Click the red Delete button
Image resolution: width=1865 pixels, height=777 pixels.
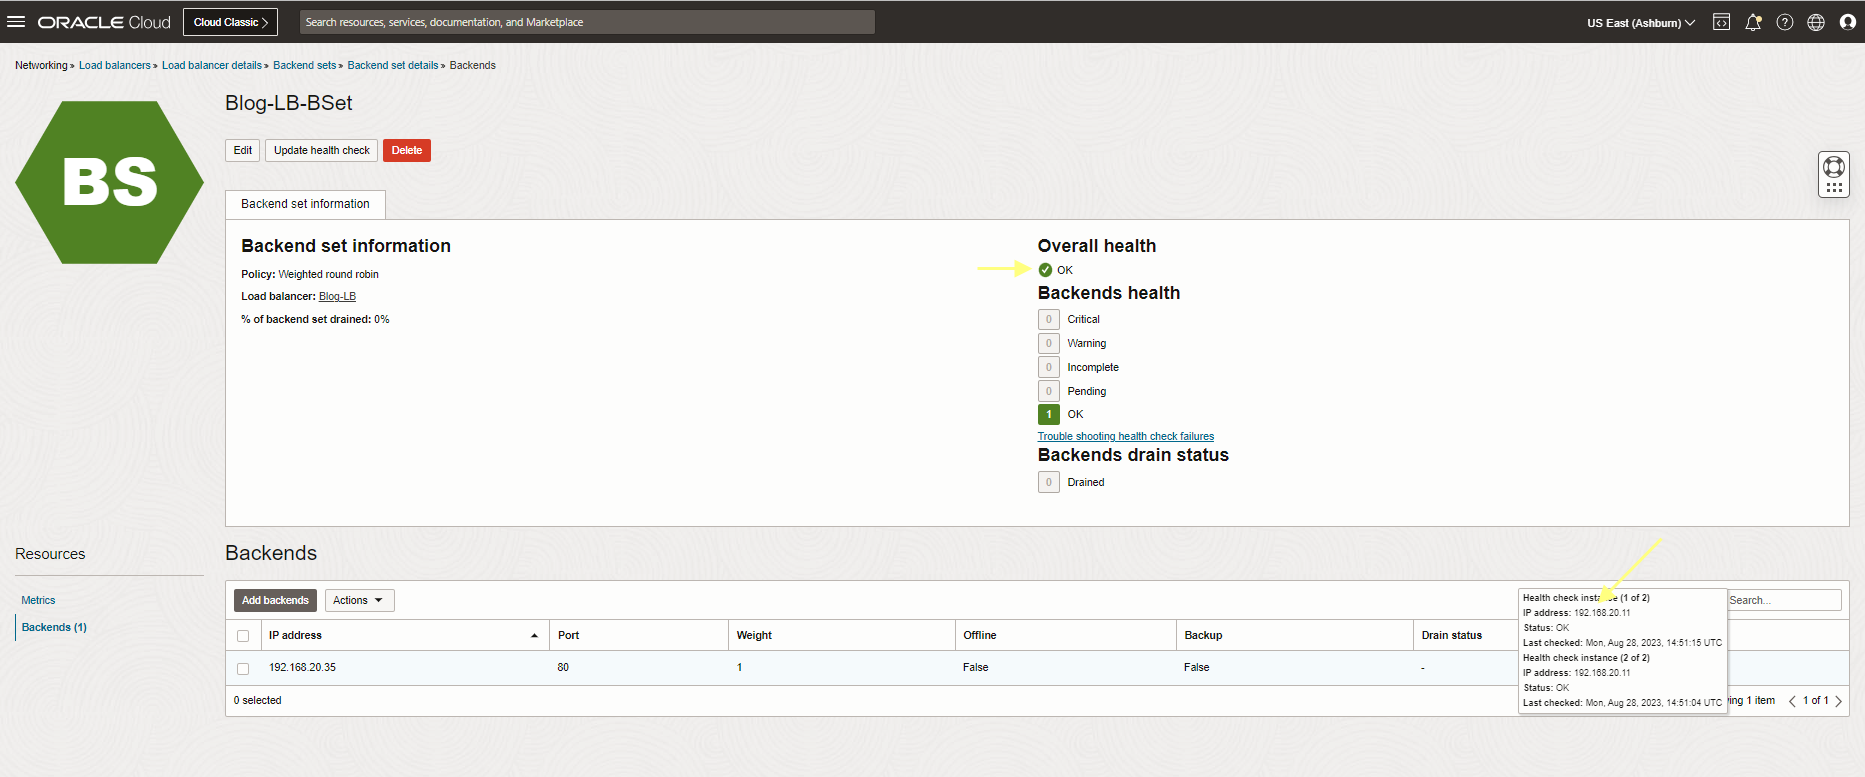click(x=407, y=150)
